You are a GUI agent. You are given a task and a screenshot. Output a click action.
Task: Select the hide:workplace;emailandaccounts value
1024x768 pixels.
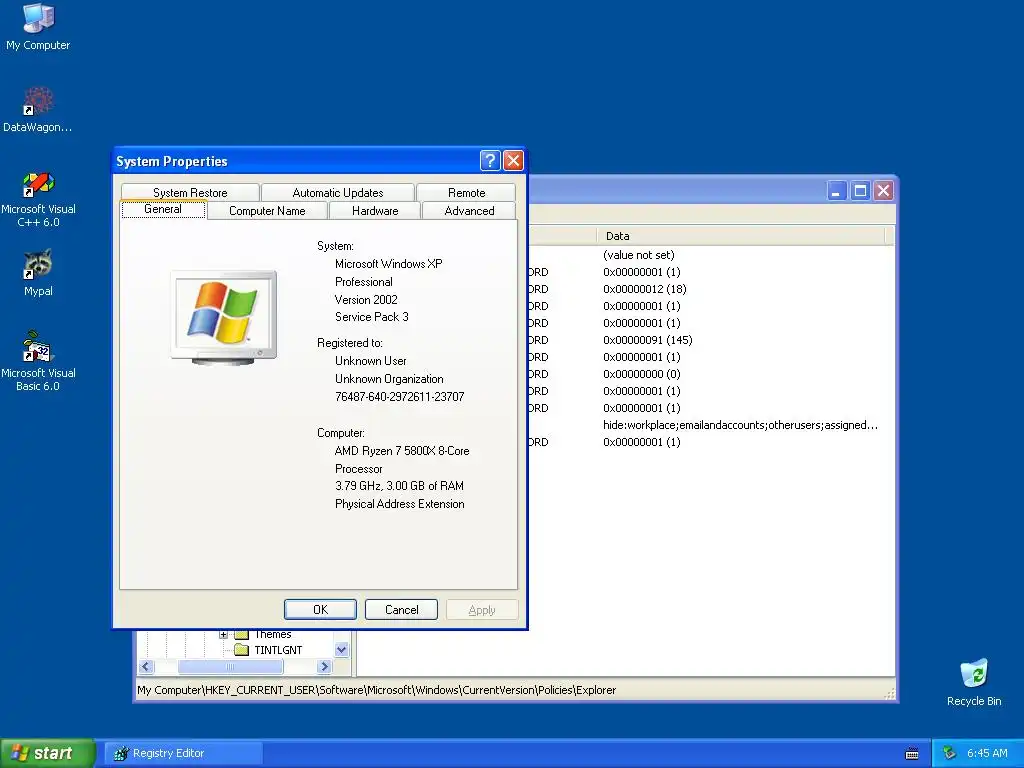[x=741, y=425]
